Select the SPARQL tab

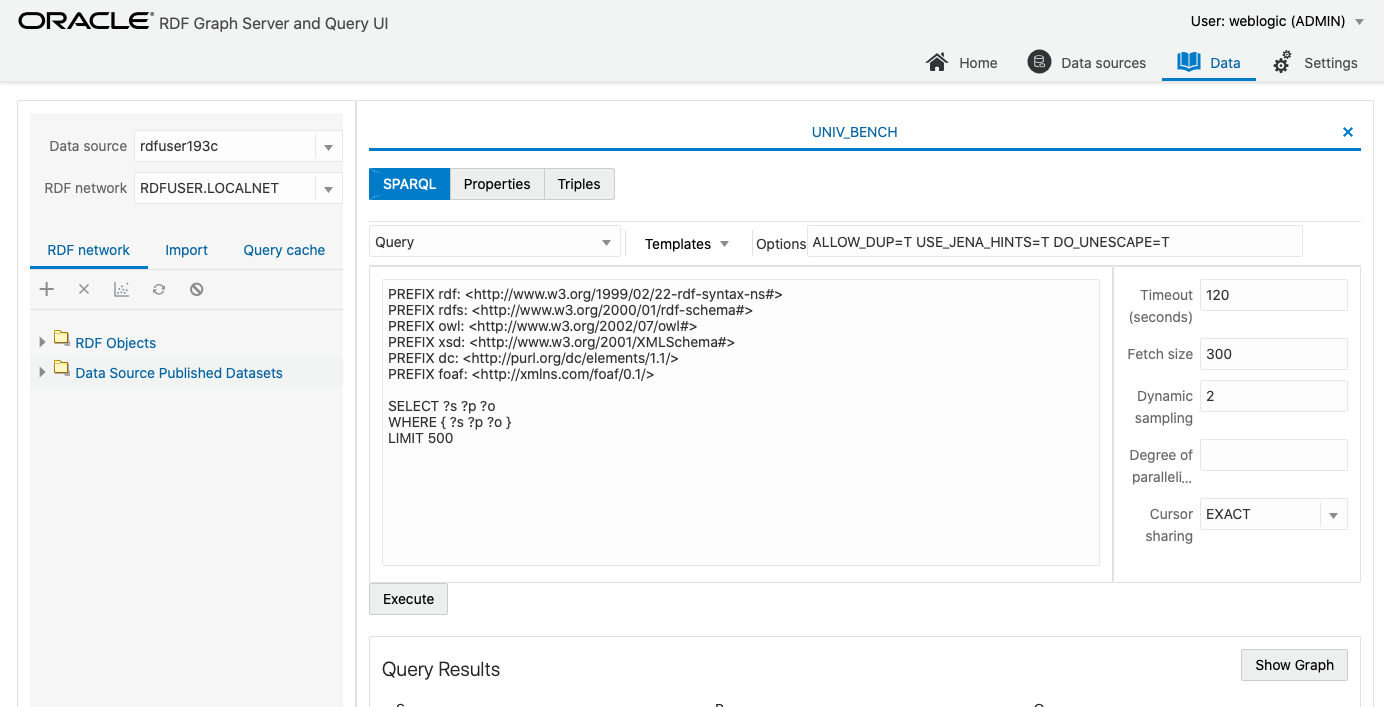(410, 184)
